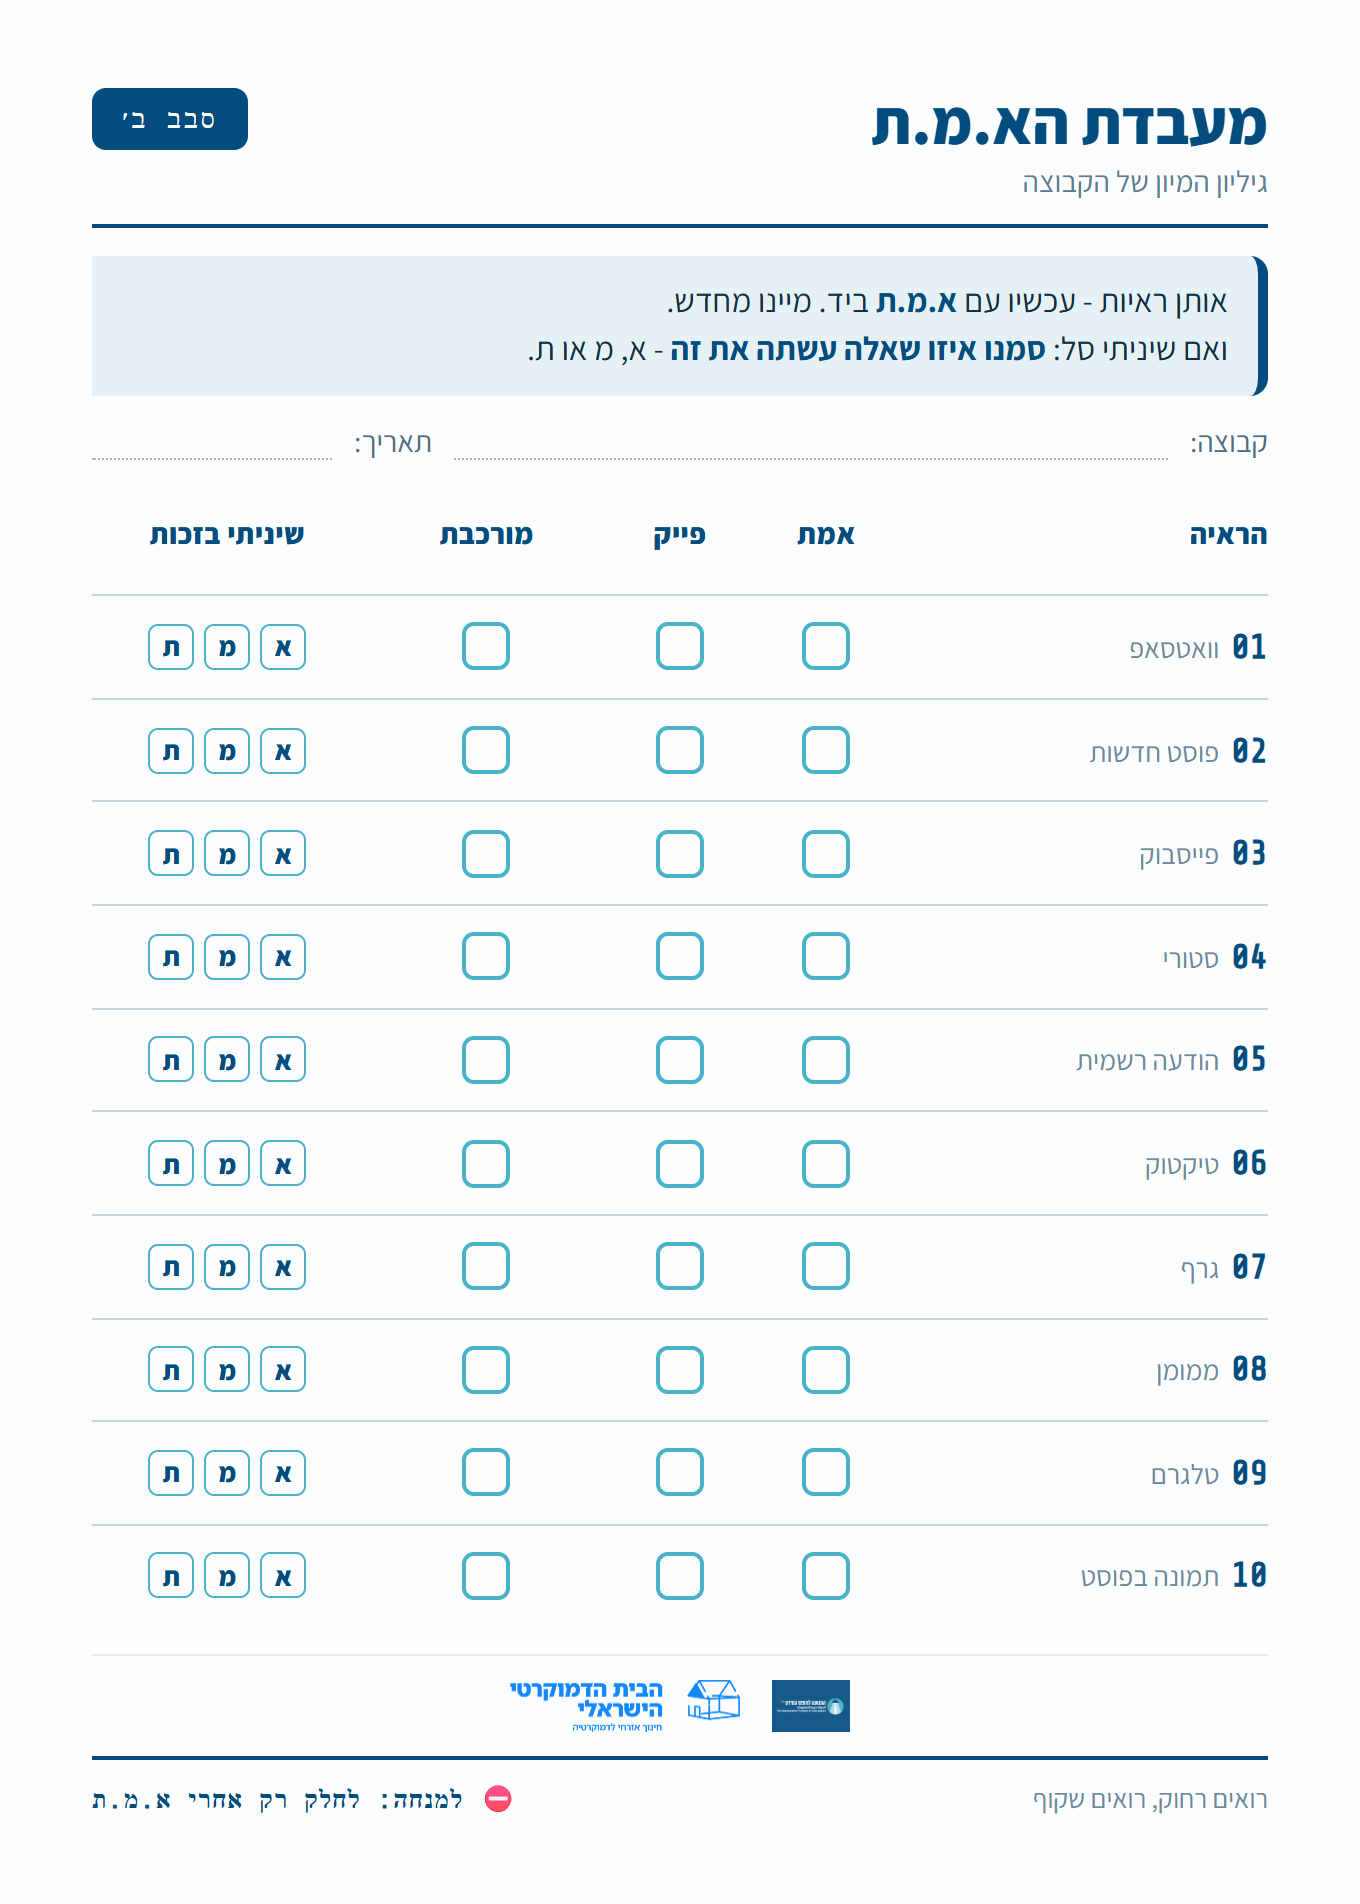Check אמת box for וואטסאפ row
1360x1904 pixels.
(826, 646)
